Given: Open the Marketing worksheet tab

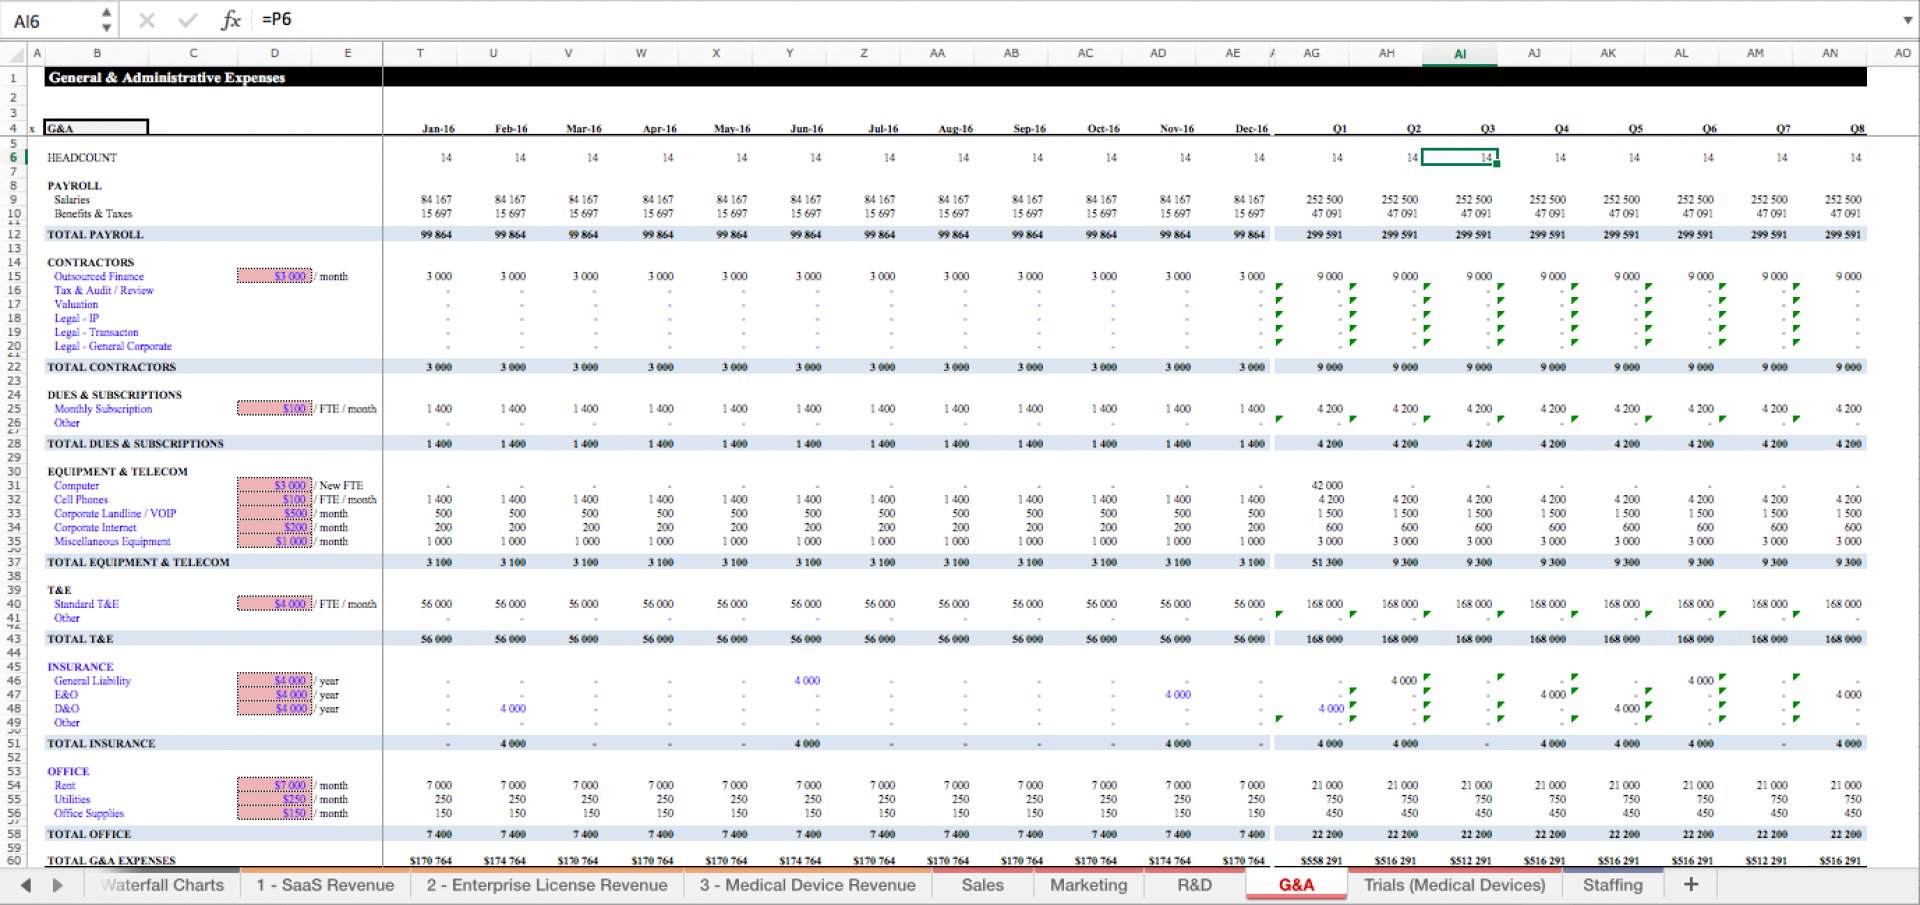Looking at the screenshot, I should pos(1088,884).
